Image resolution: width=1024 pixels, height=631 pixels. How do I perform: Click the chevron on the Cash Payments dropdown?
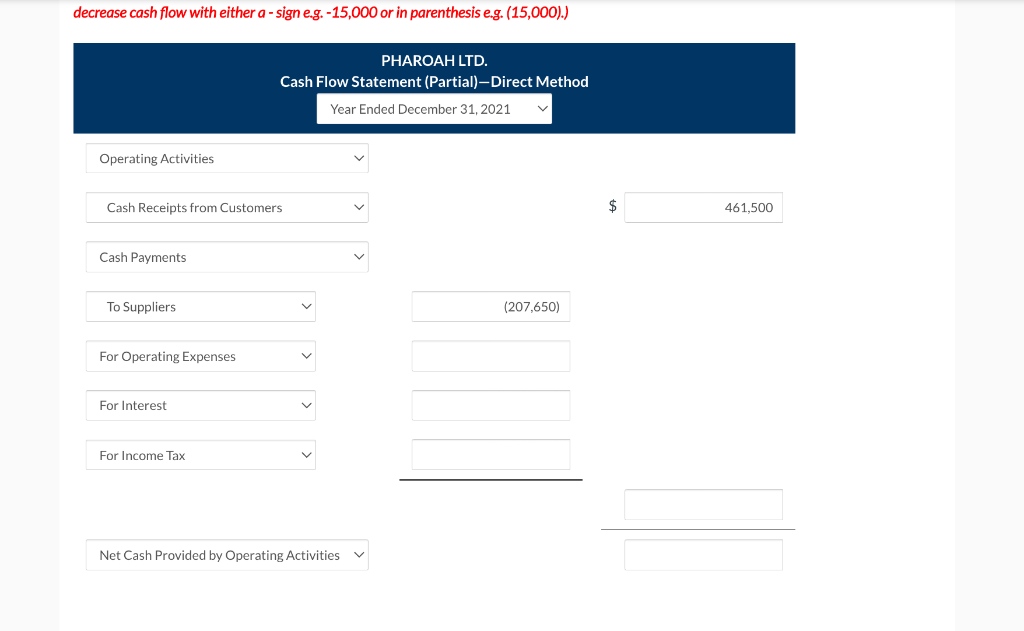[x=359, y=256]
